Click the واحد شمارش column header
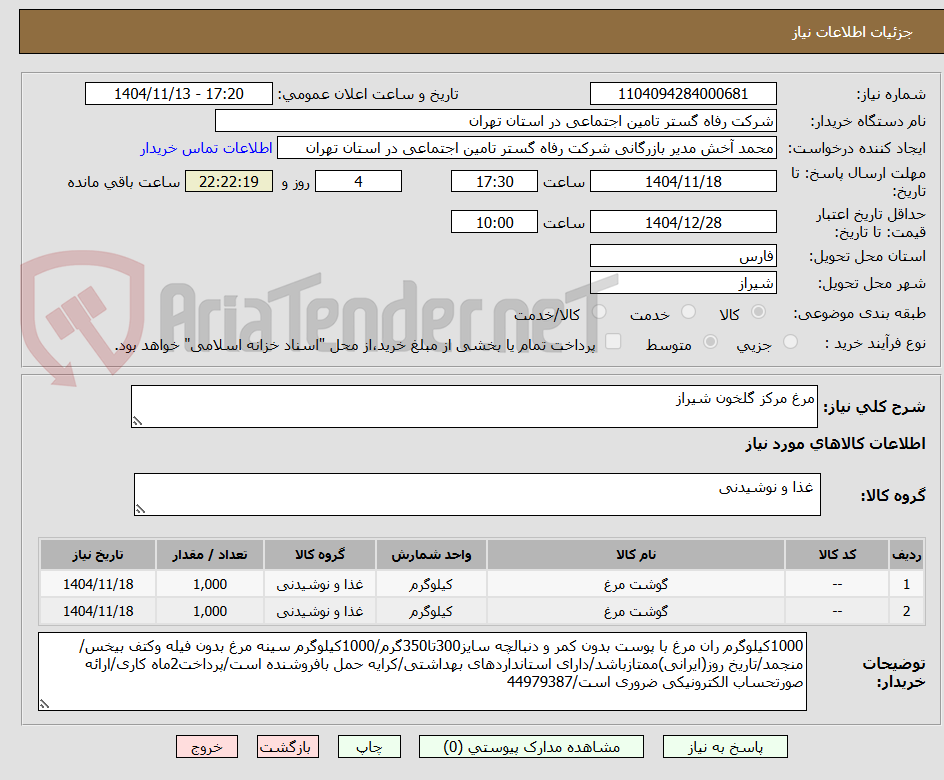This screenshot has width=944, height=780. click(431, 555)
